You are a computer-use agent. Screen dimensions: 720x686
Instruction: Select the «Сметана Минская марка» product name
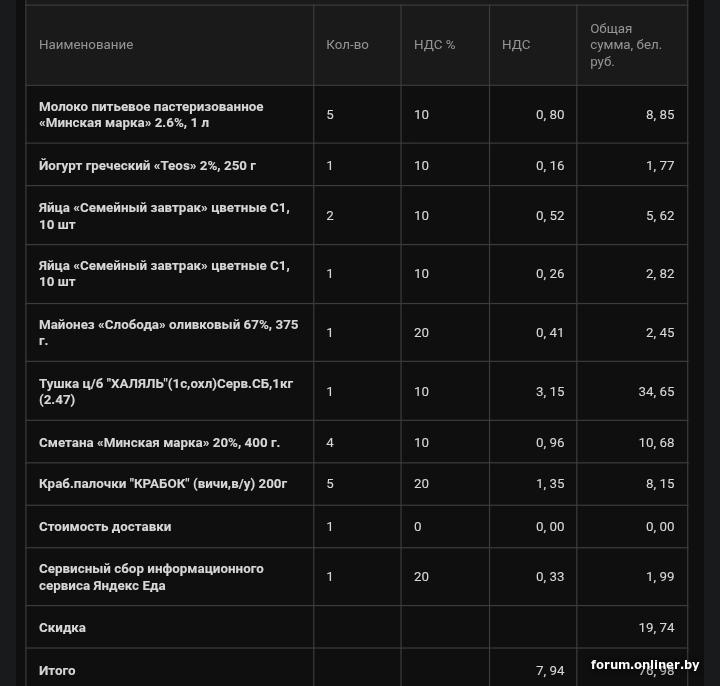coord(159,442)
